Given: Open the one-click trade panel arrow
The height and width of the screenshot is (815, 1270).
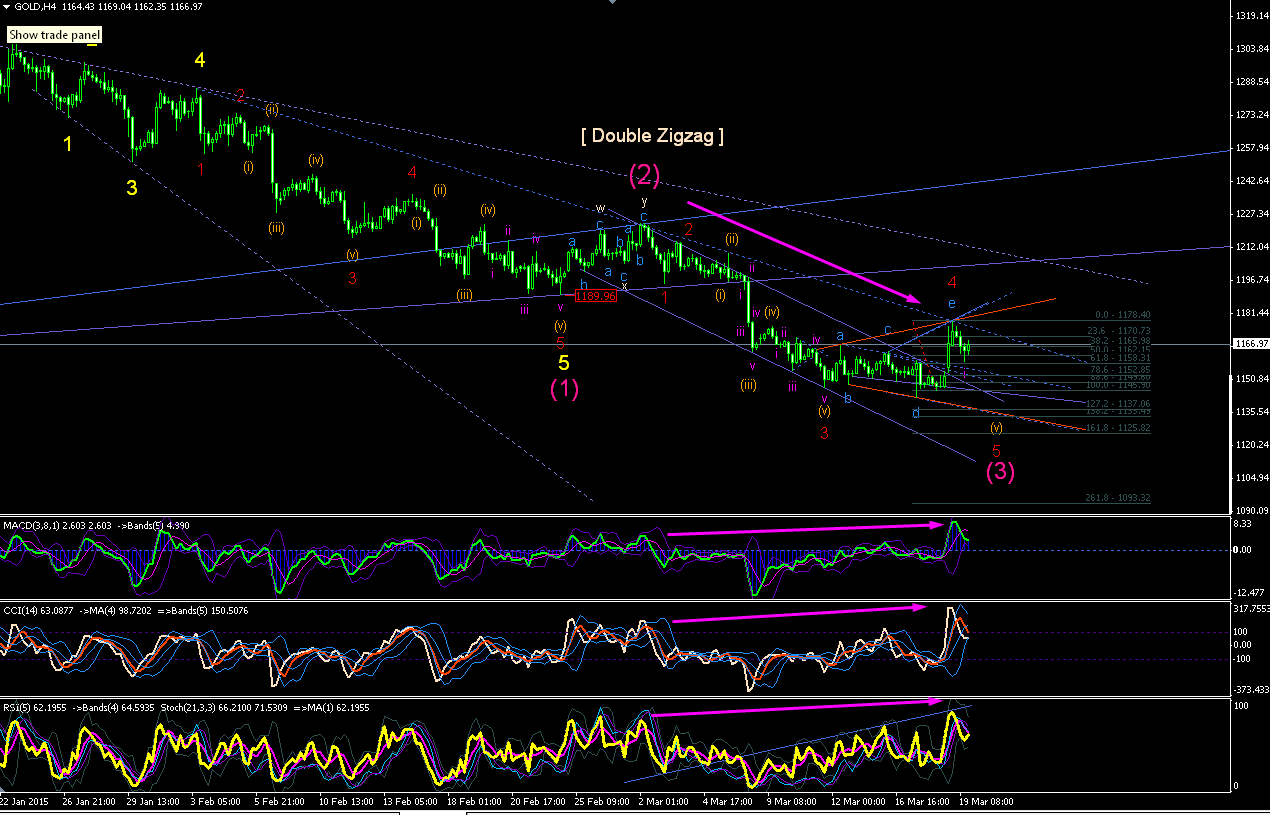Looking at the screenshot, I should click(x=7, y=7).
